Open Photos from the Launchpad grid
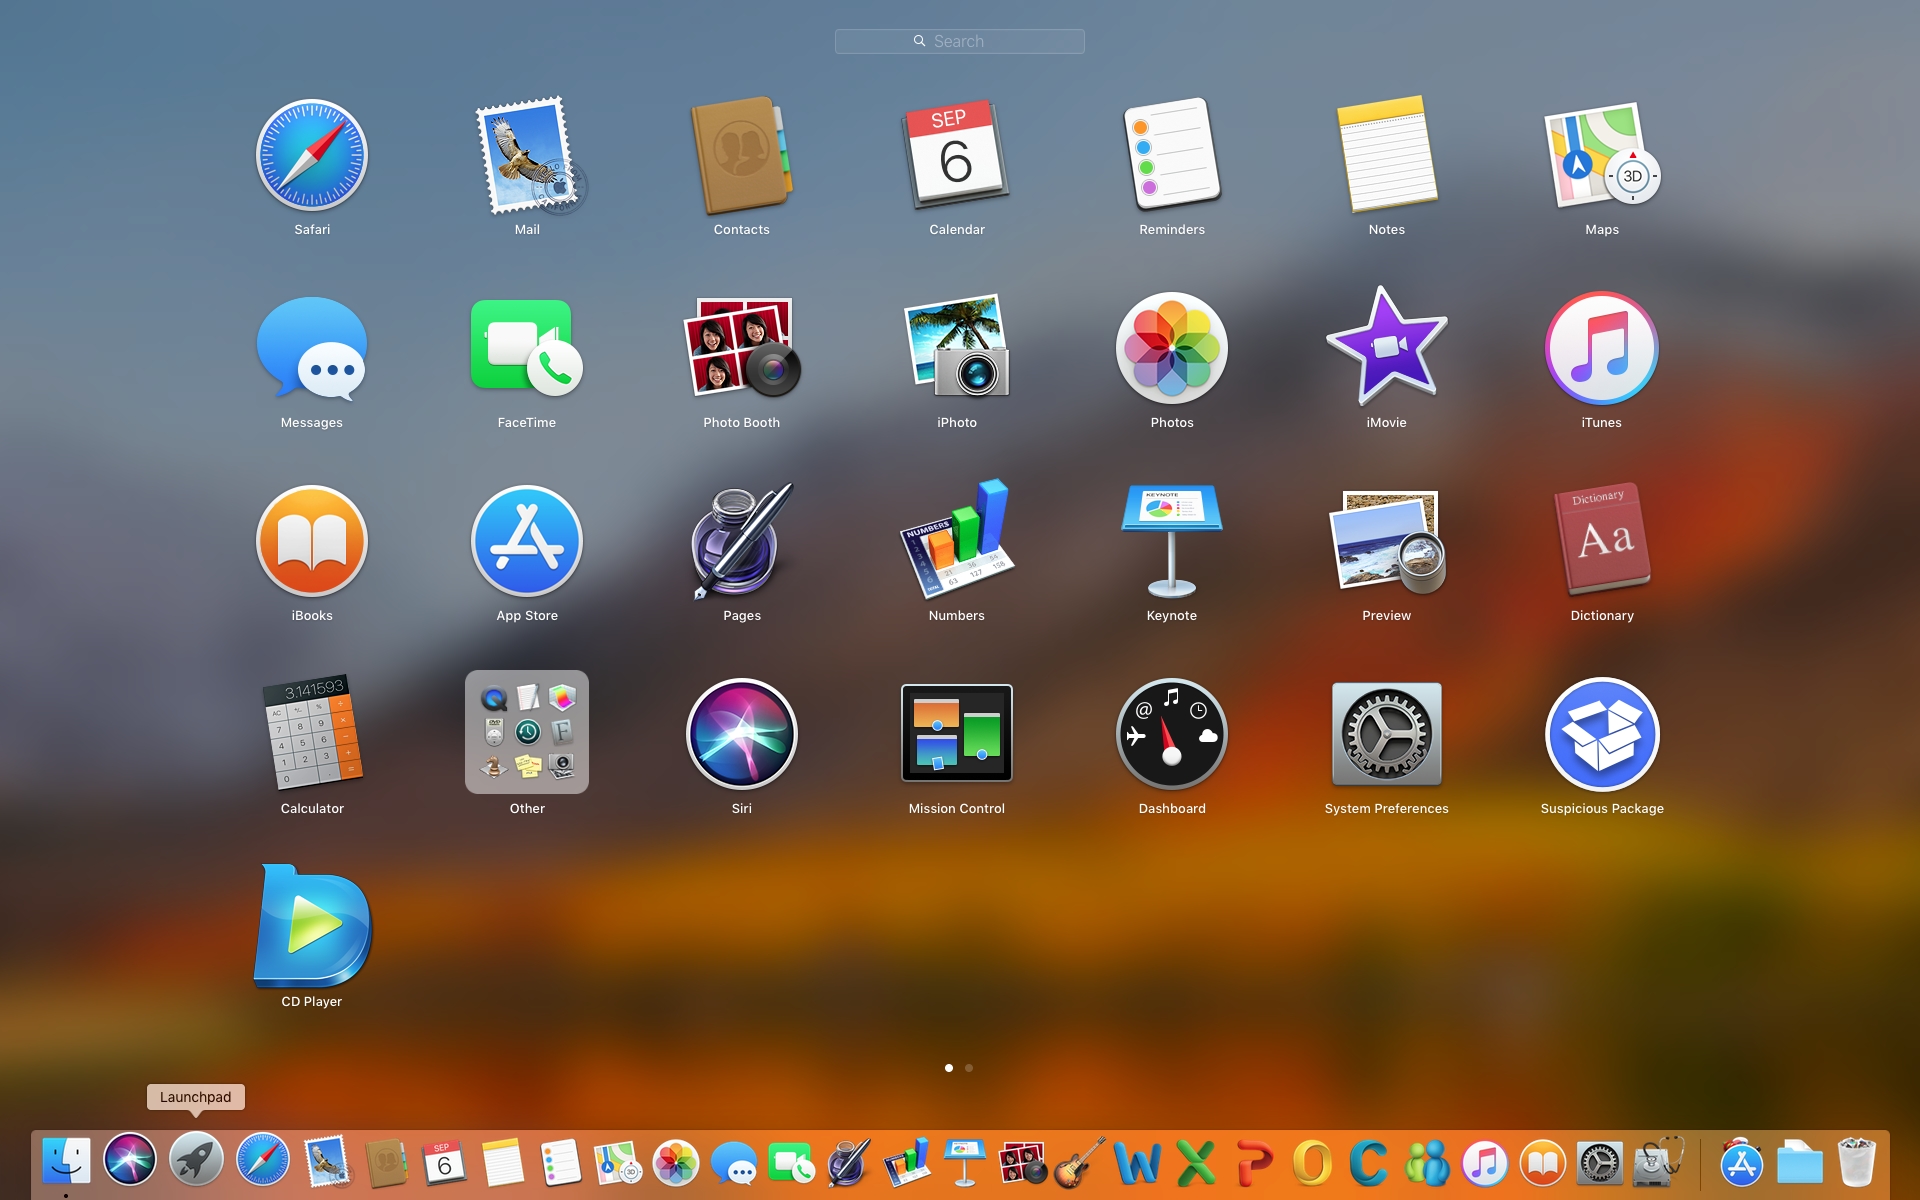 point(1172,348)
